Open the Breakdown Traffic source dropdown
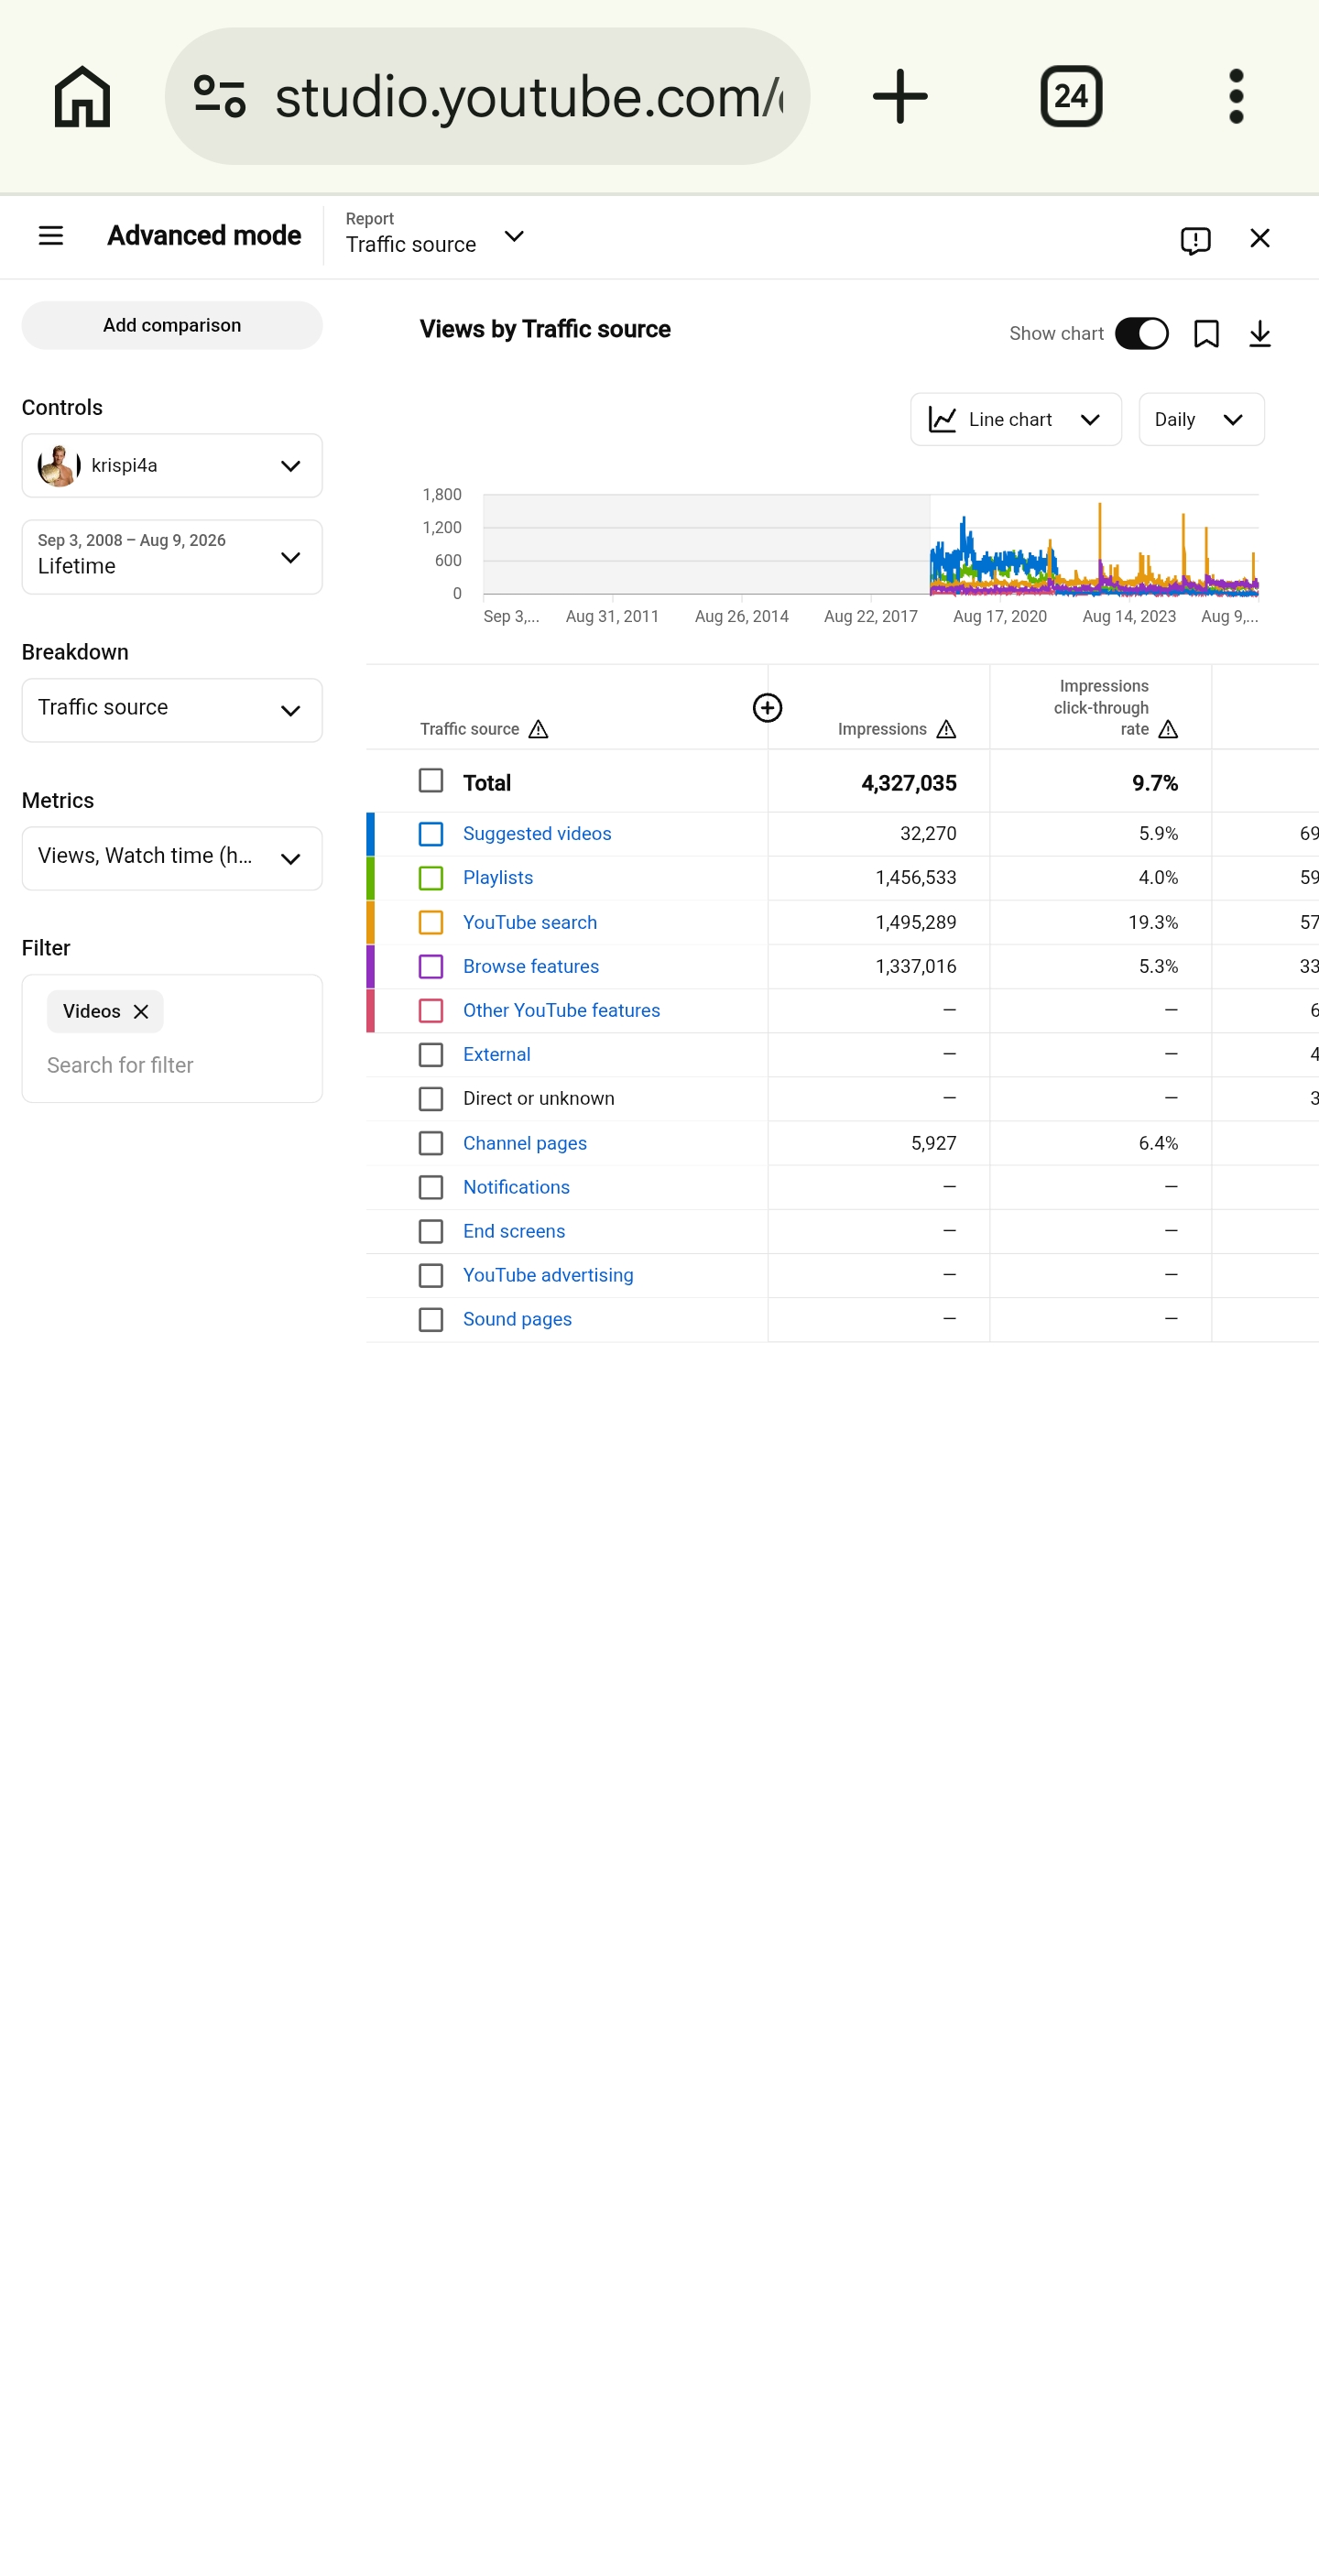The height and width of the screenshot is (2576, 1319). click(172, 711)
